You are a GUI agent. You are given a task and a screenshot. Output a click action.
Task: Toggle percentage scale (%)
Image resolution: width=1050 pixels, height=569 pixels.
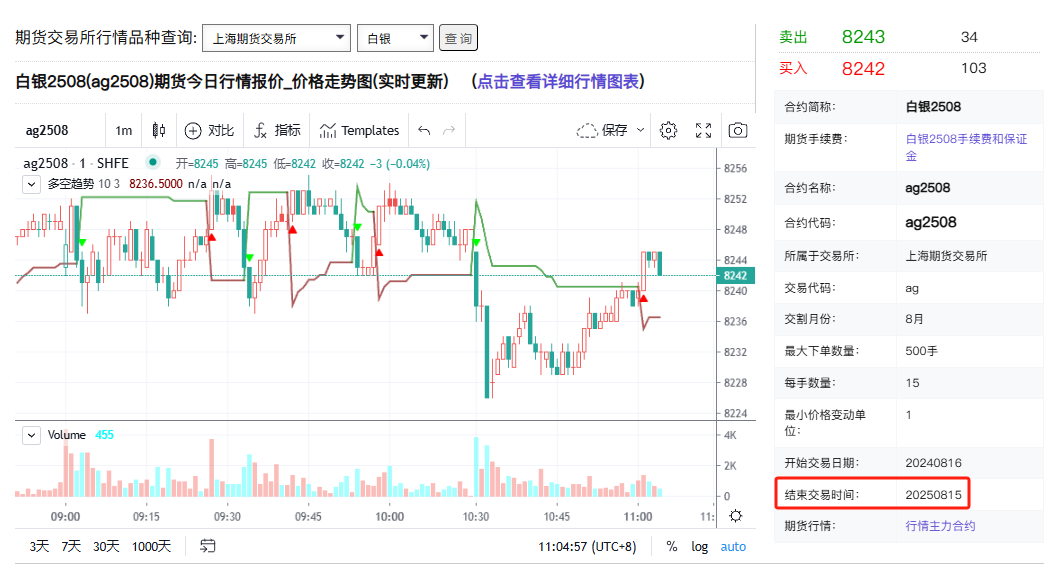672,547
